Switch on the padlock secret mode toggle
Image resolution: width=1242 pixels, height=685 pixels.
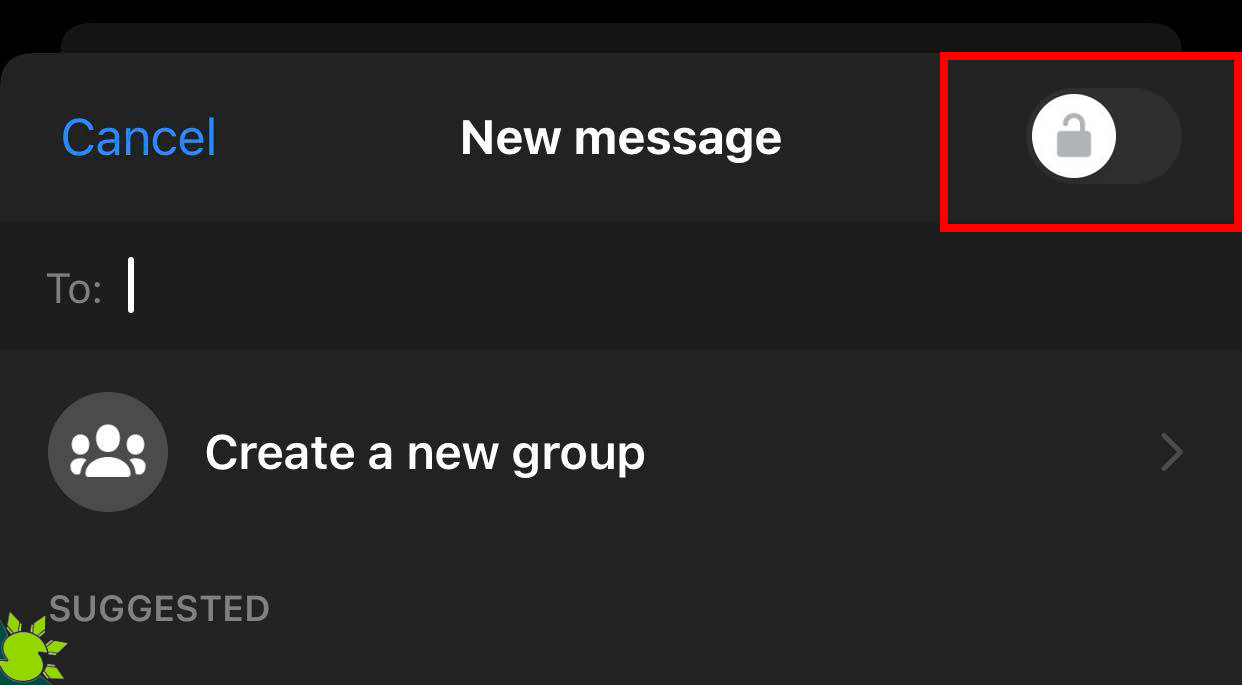tap(1104, 136)
